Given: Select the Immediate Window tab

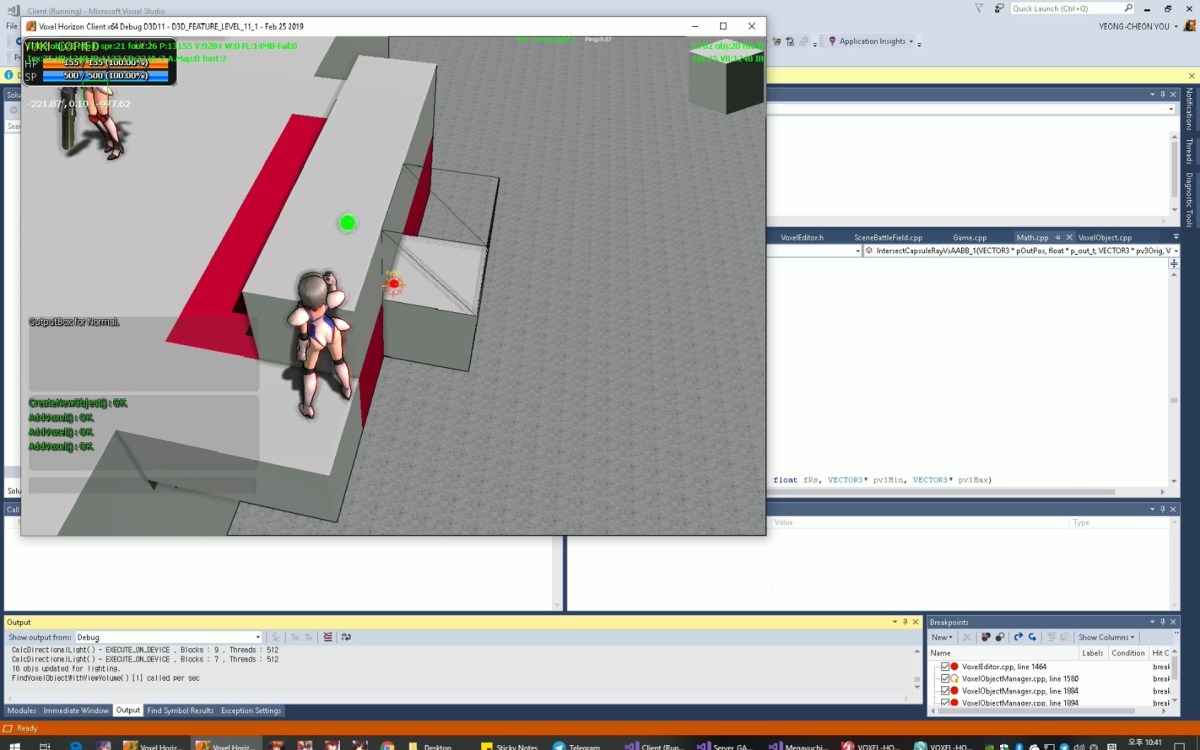Looking at the screenshot, I should [x=76, y=711].
